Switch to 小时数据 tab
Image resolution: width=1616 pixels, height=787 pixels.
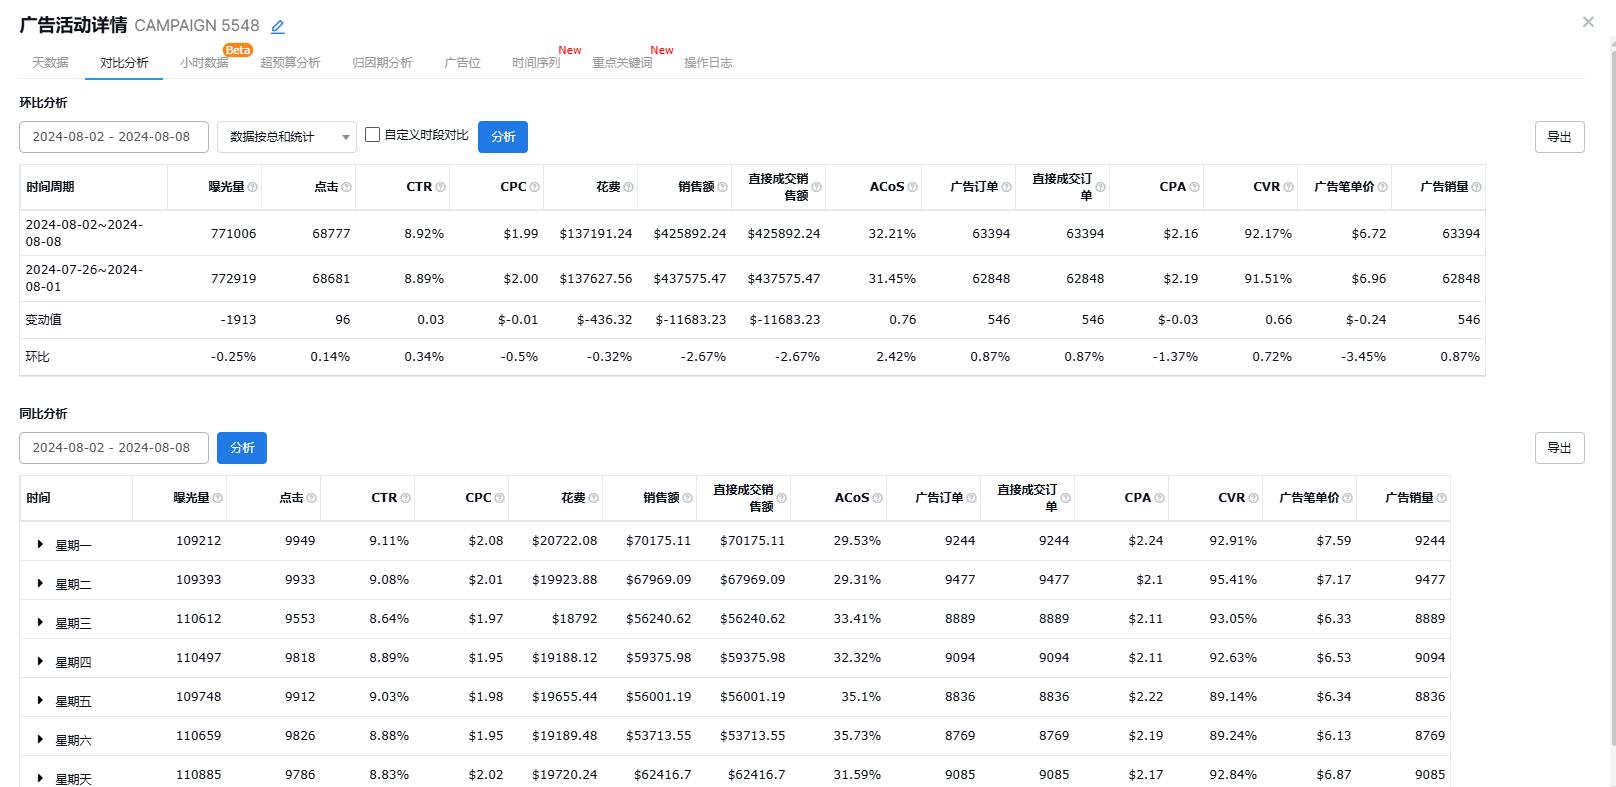204,62
